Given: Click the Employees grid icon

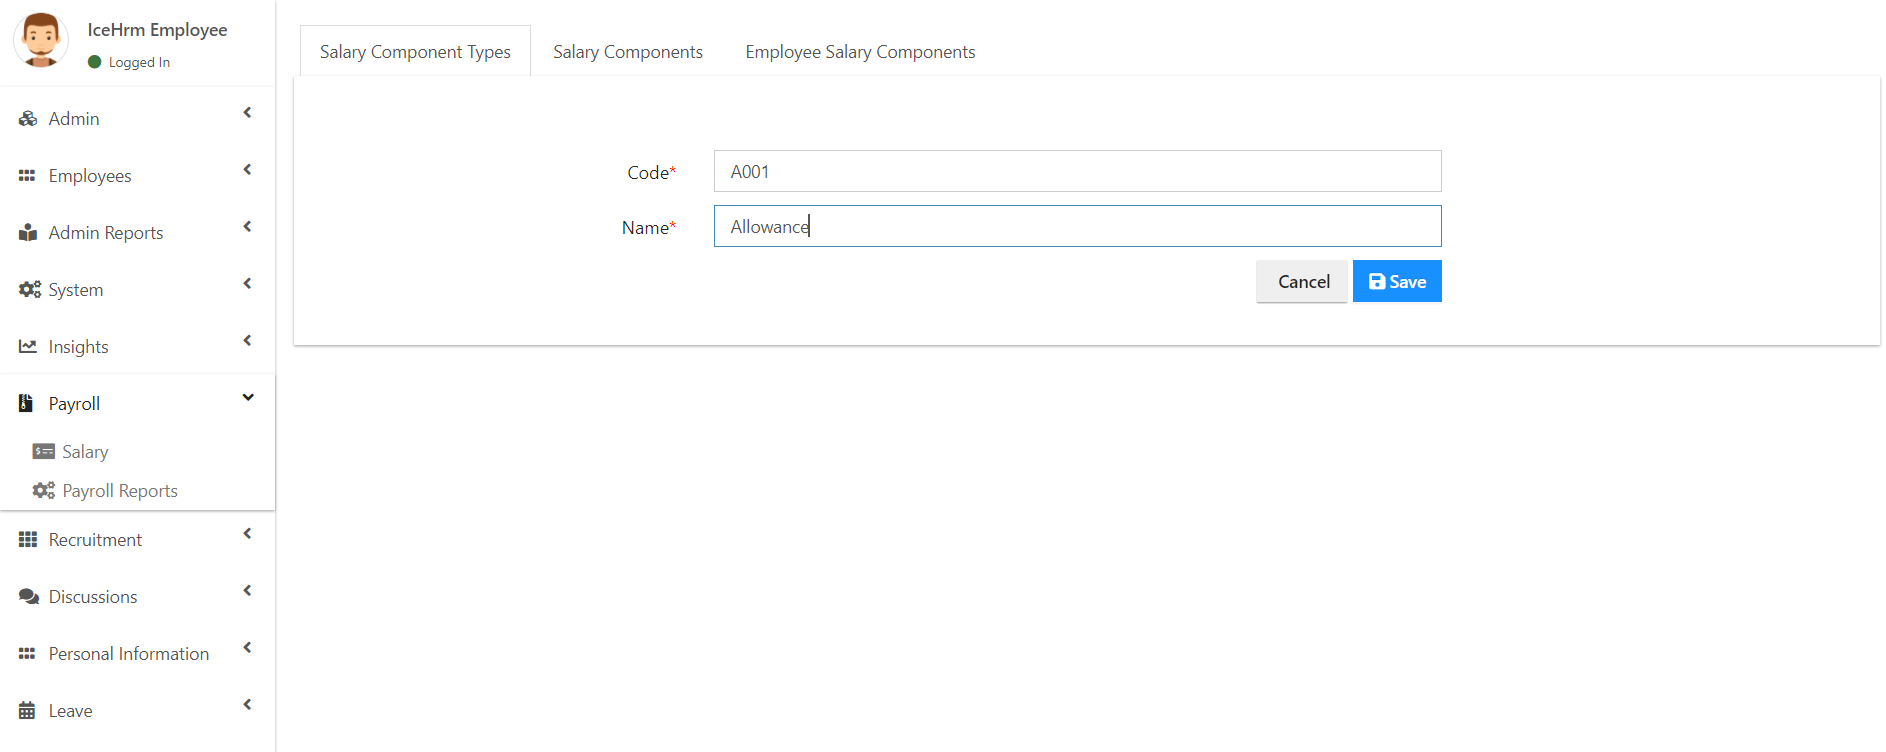Looking at the screenshot, I should point(27,176).
